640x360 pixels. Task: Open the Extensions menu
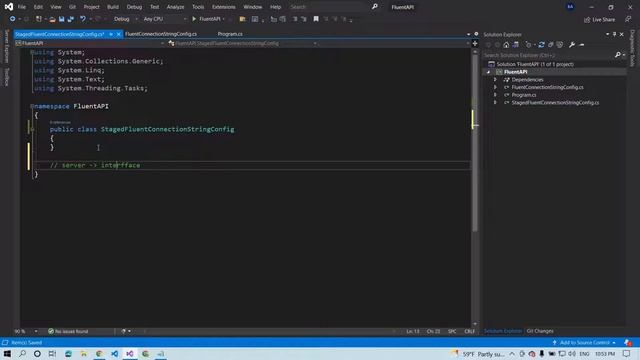tap(224, 7)
